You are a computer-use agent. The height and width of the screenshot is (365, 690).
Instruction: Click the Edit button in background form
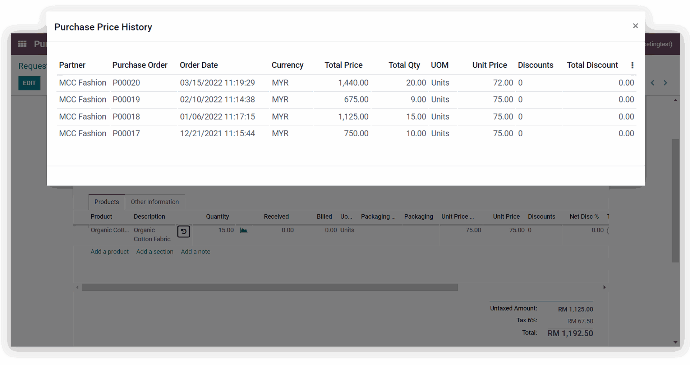tap(29, 83)
